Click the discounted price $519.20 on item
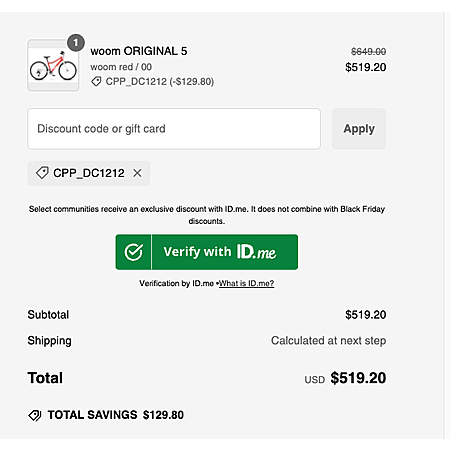This screenshot has height=450, width=450. click(x=366, y=67)
